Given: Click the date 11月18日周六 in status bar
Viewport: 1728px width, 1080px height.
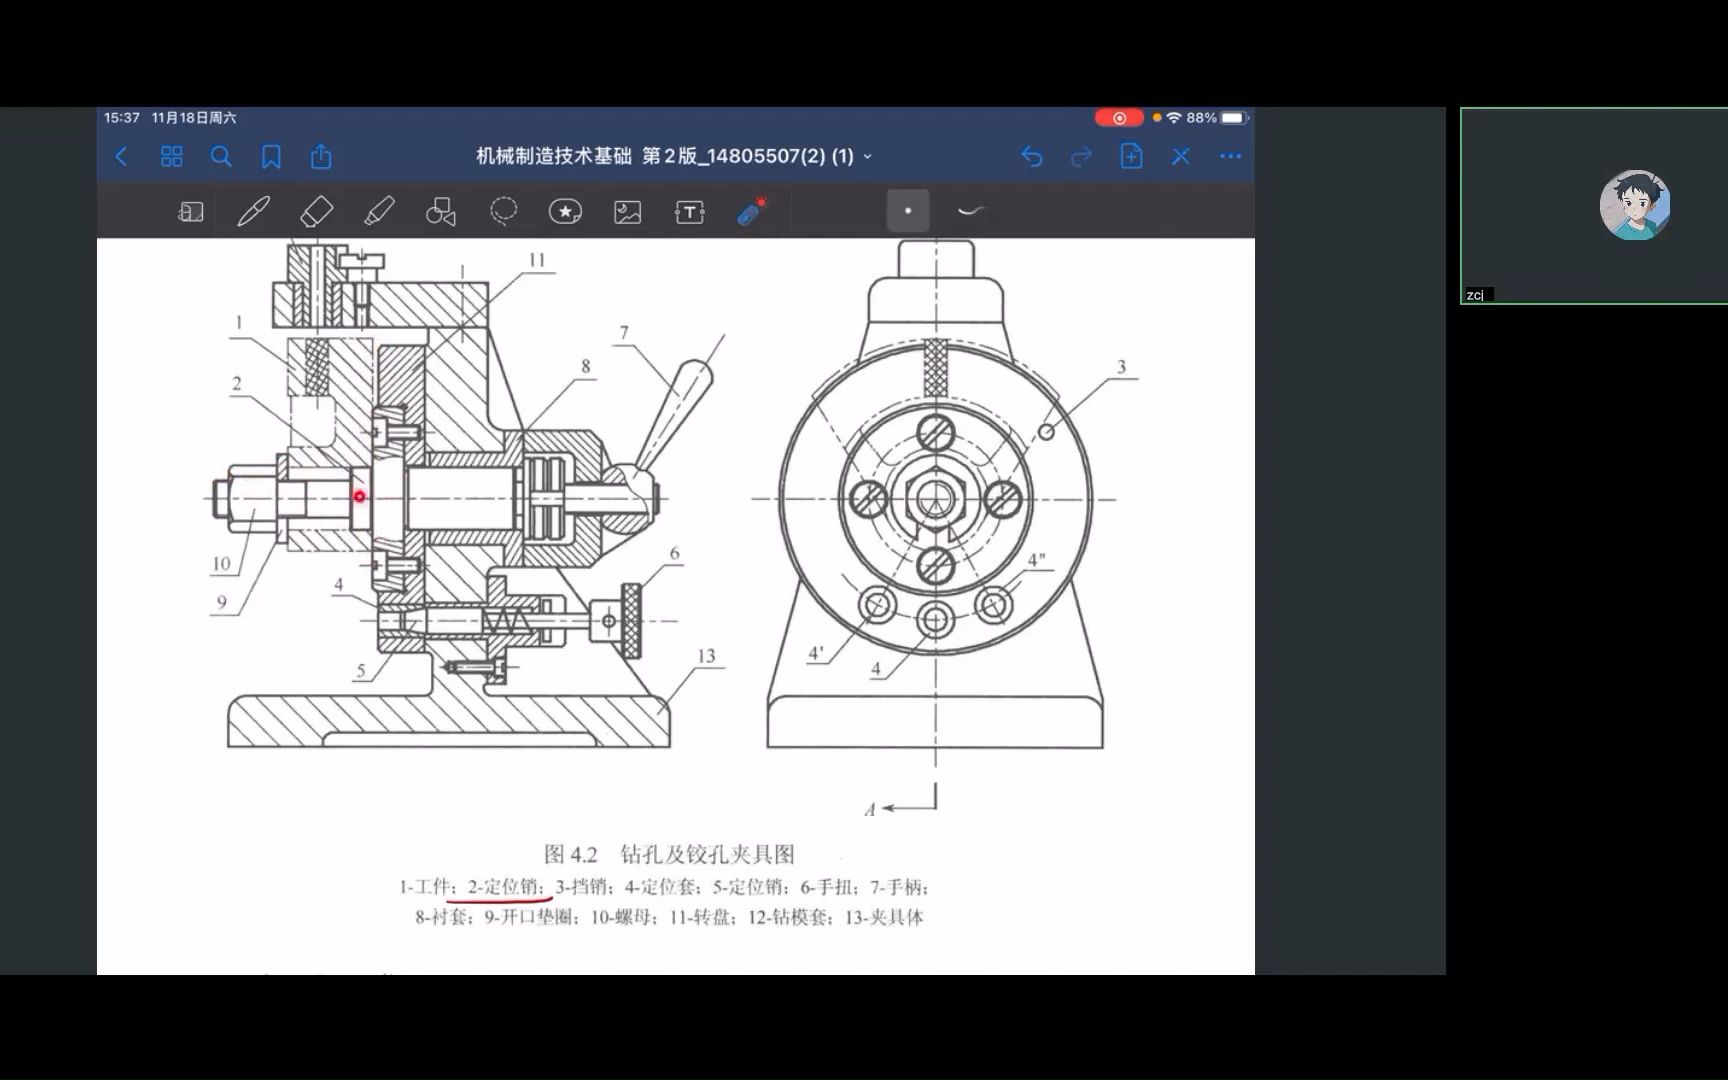Looking at the screenshot, I should [194, 118].
